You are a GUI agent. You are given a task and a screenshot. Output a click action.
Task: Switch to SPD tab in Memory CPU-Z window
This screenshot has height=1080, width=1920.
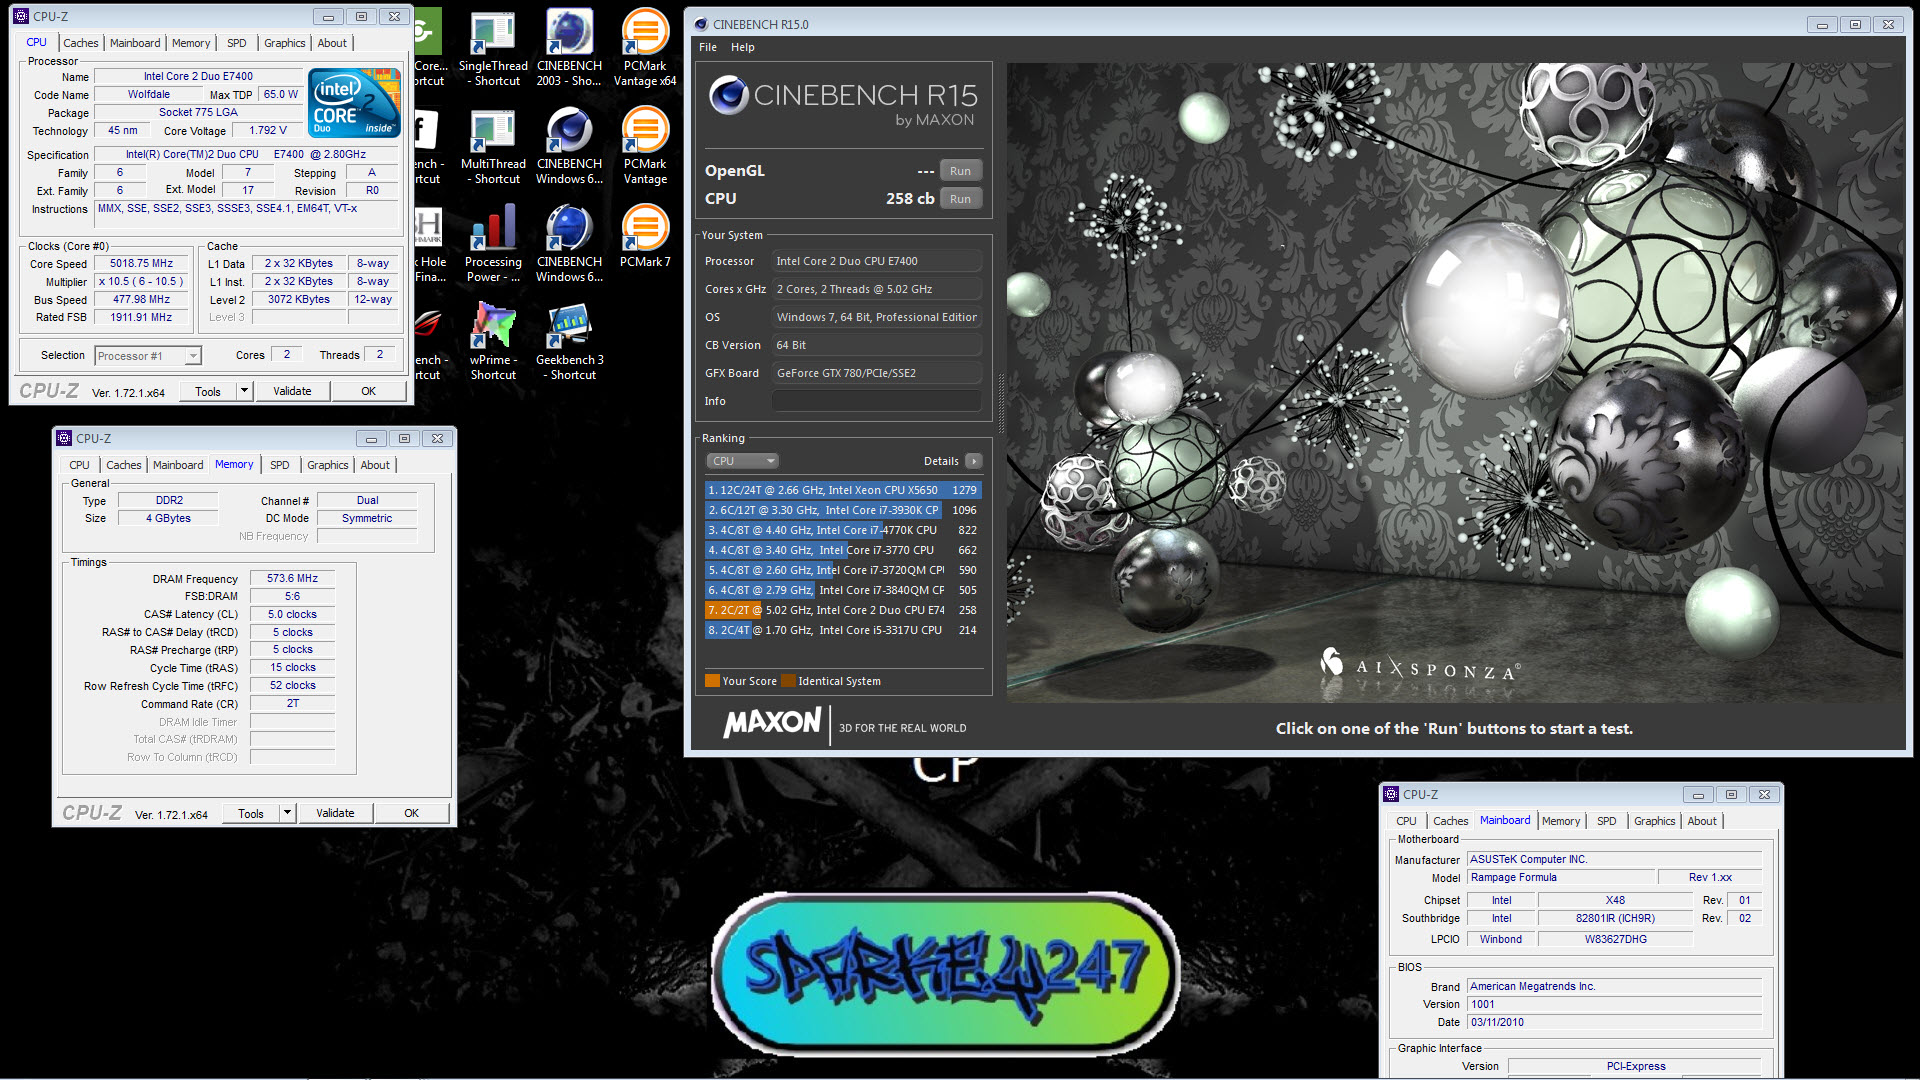pos(280,465)
